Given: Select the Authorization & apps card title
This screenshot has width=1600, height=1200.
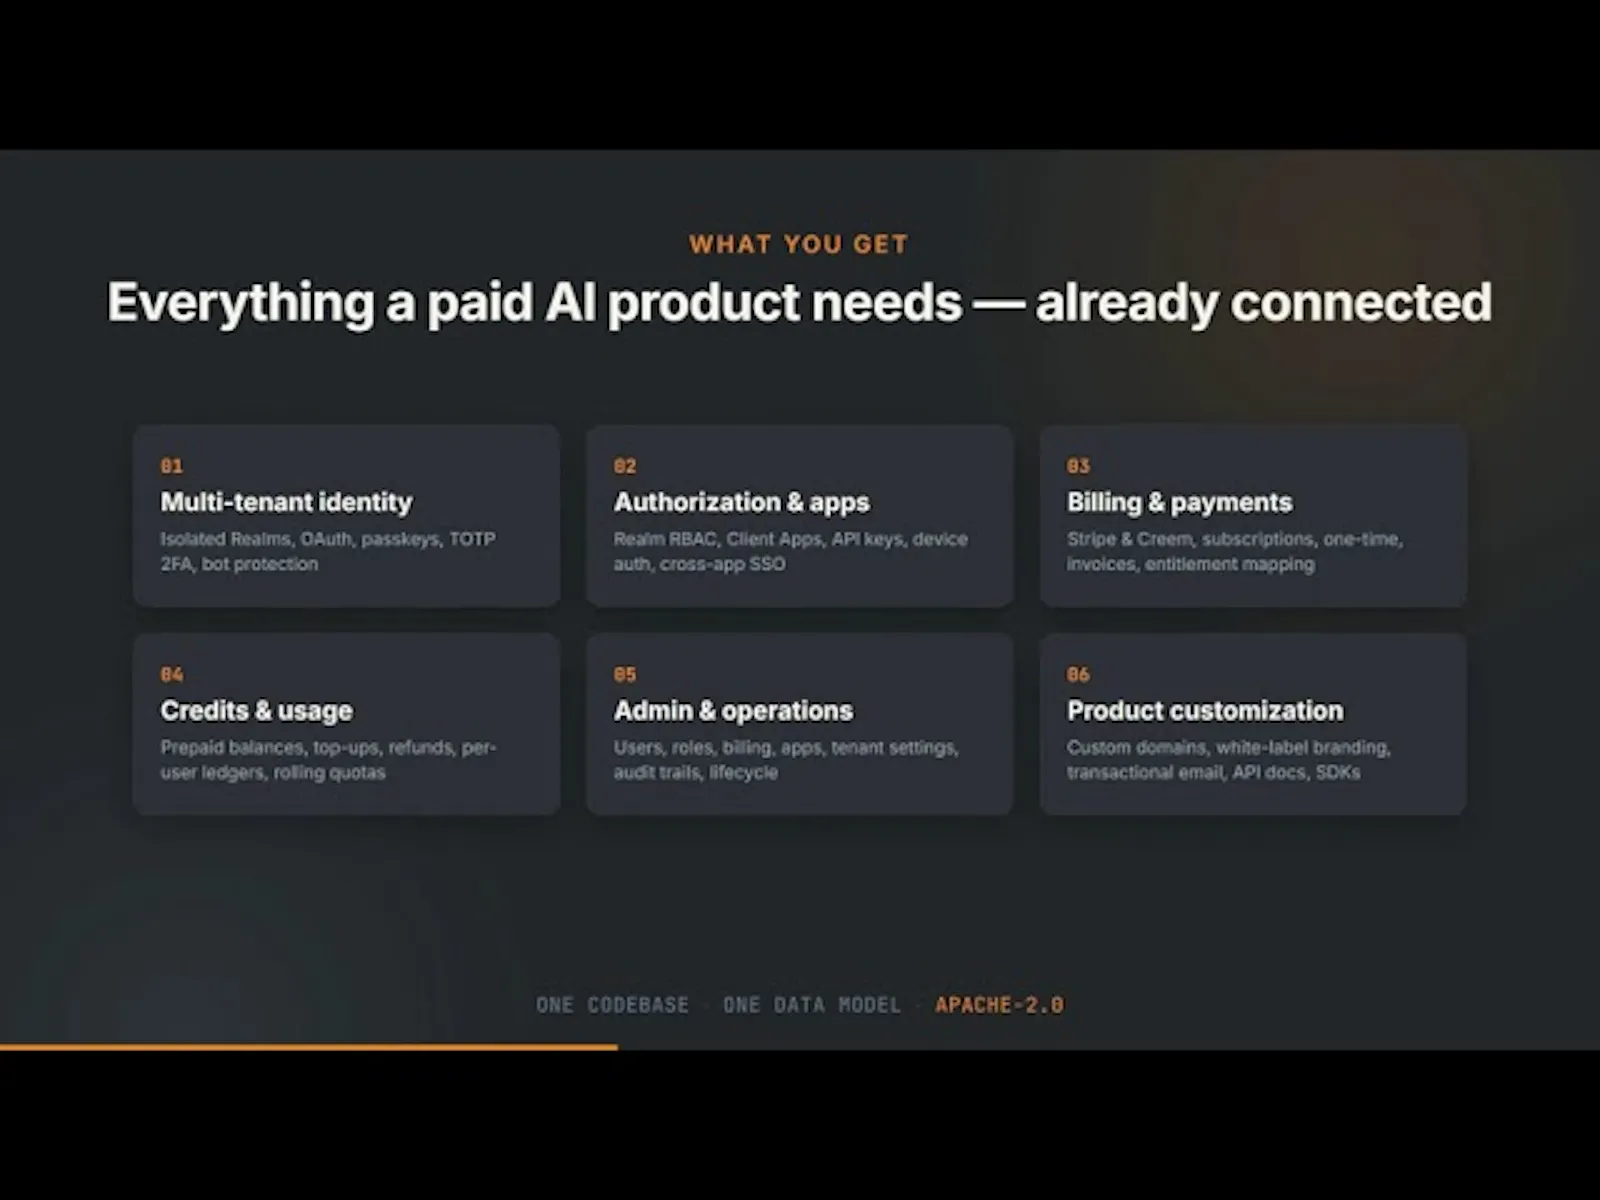Looking at the screenshot, I should (x=741, y=502).
